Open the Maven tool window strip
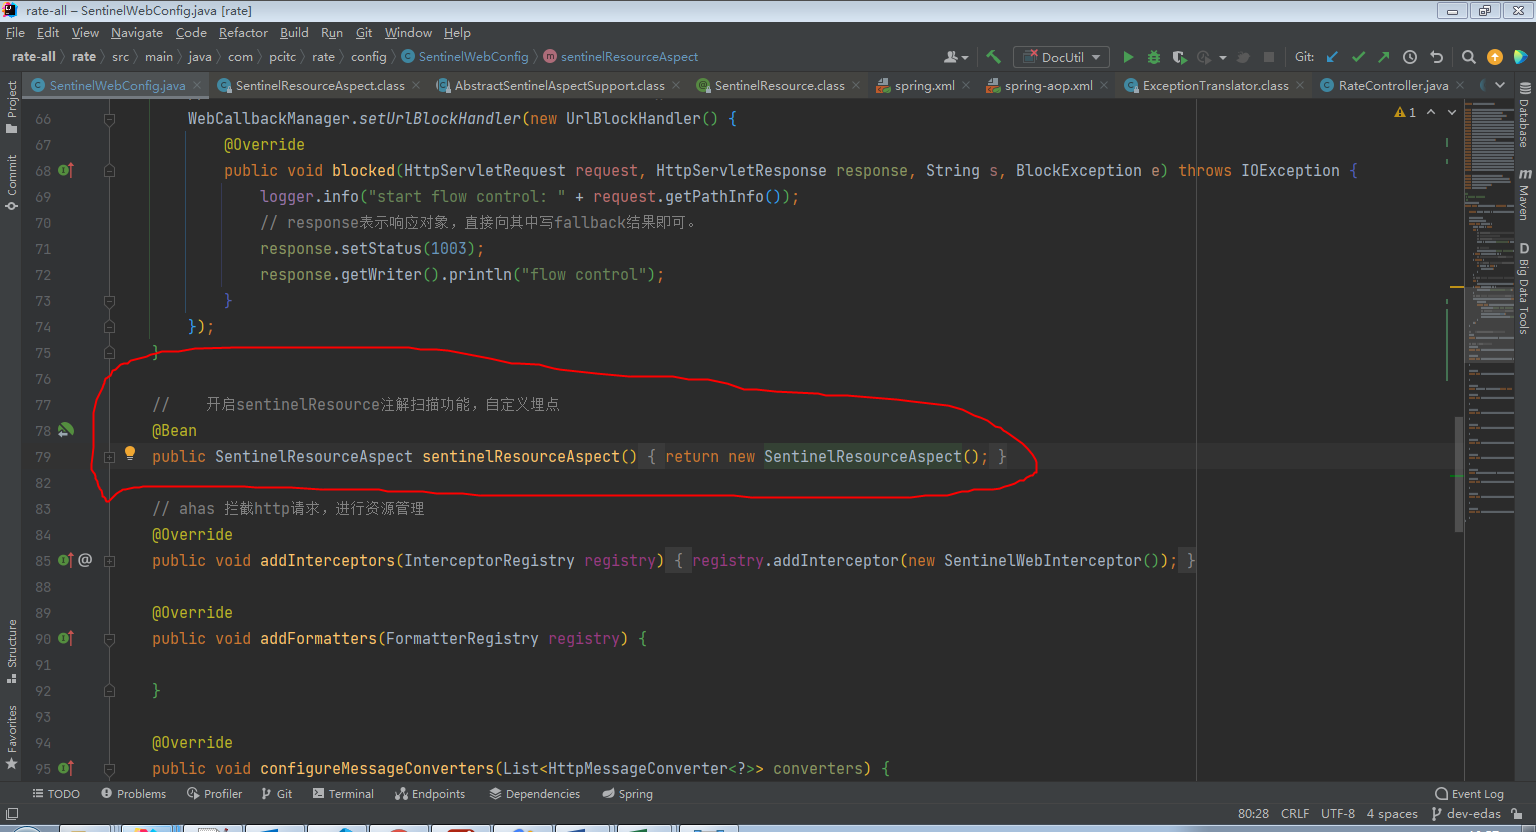 (x=1524, y=195)
